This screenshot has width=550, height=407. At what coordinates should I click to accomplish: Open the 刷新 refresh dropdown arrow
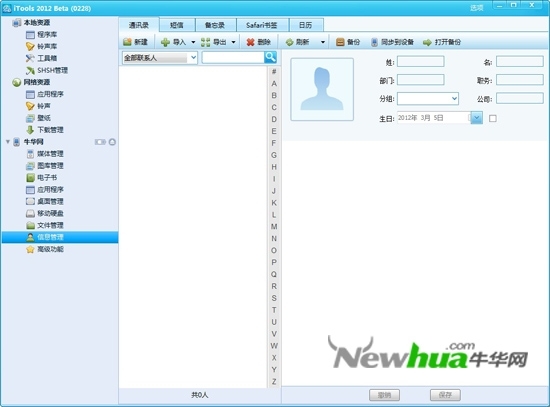click(323, 42)
